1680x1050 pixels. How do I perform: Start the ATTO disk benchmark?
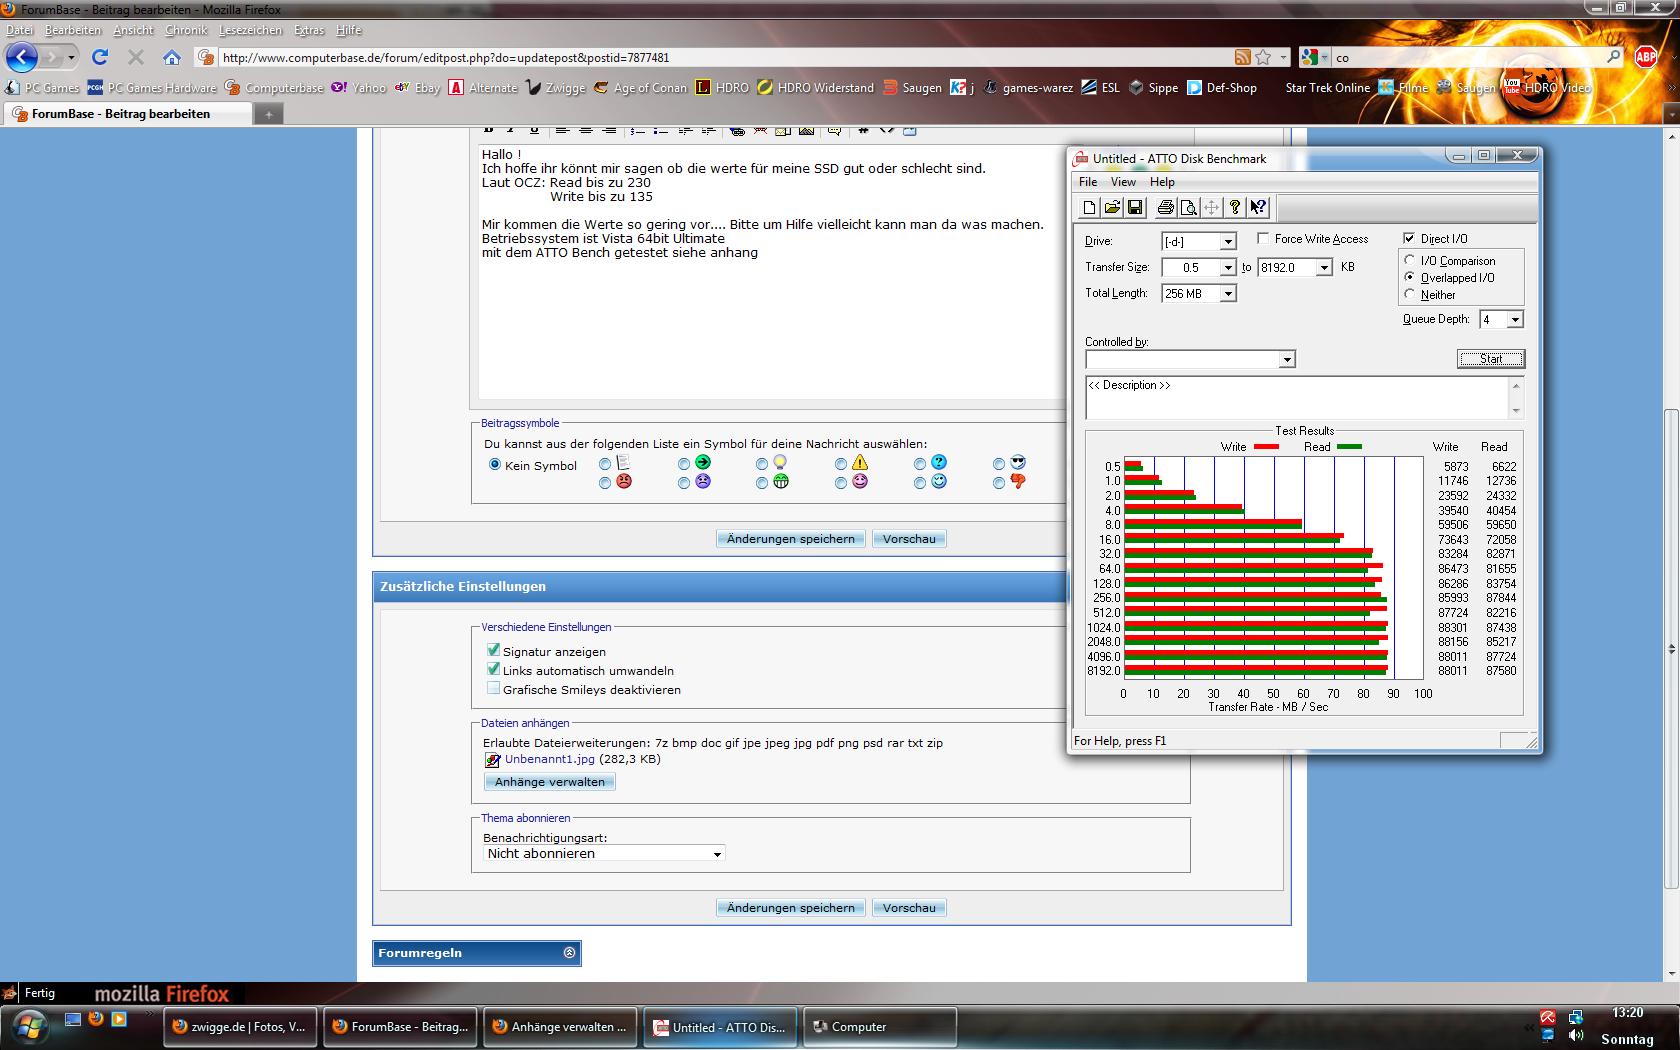(1491, 359)
